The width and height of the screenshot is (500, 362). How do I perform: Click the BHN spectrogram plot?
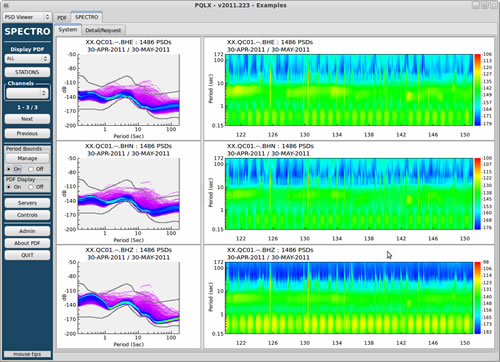pyautogui.click(x=349, y=194)
